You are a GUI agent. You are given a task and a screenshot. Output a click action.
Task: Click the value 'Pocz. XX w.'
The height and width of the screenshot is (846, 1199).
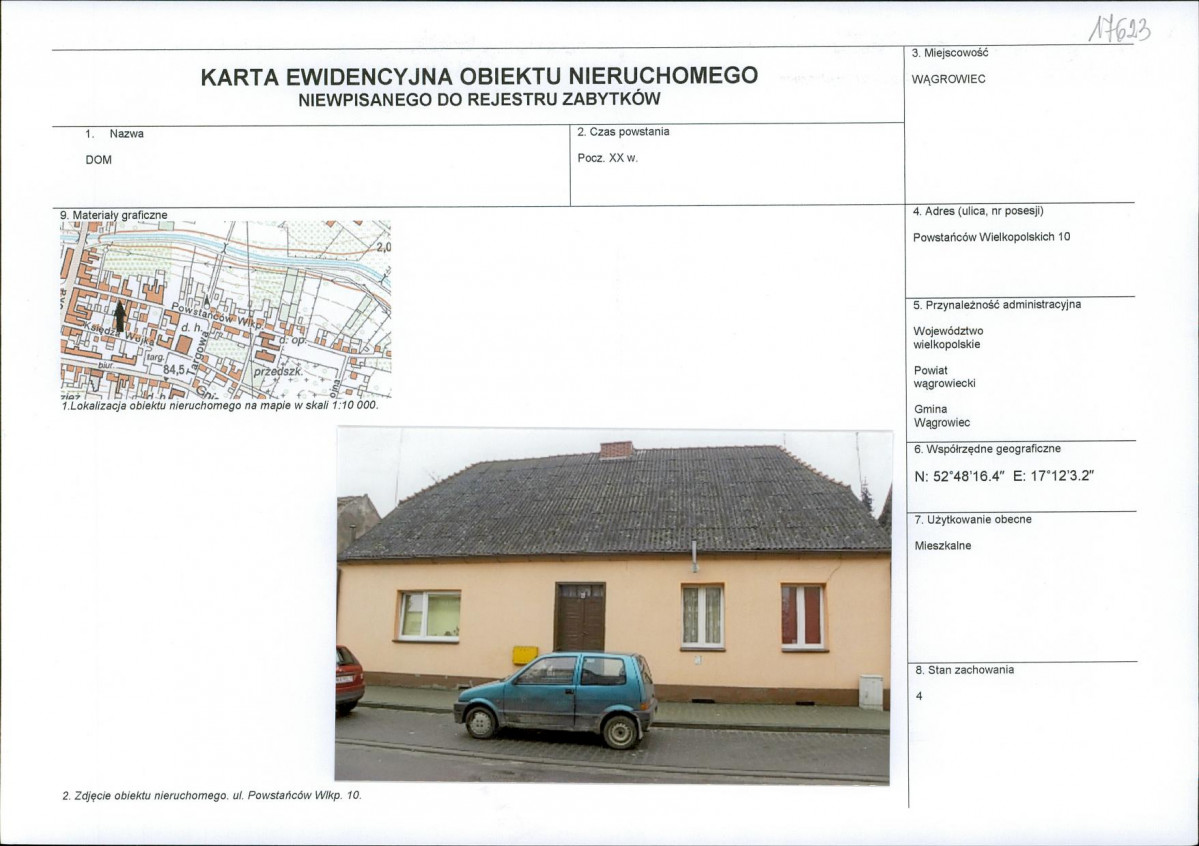(x=607, y=158)
